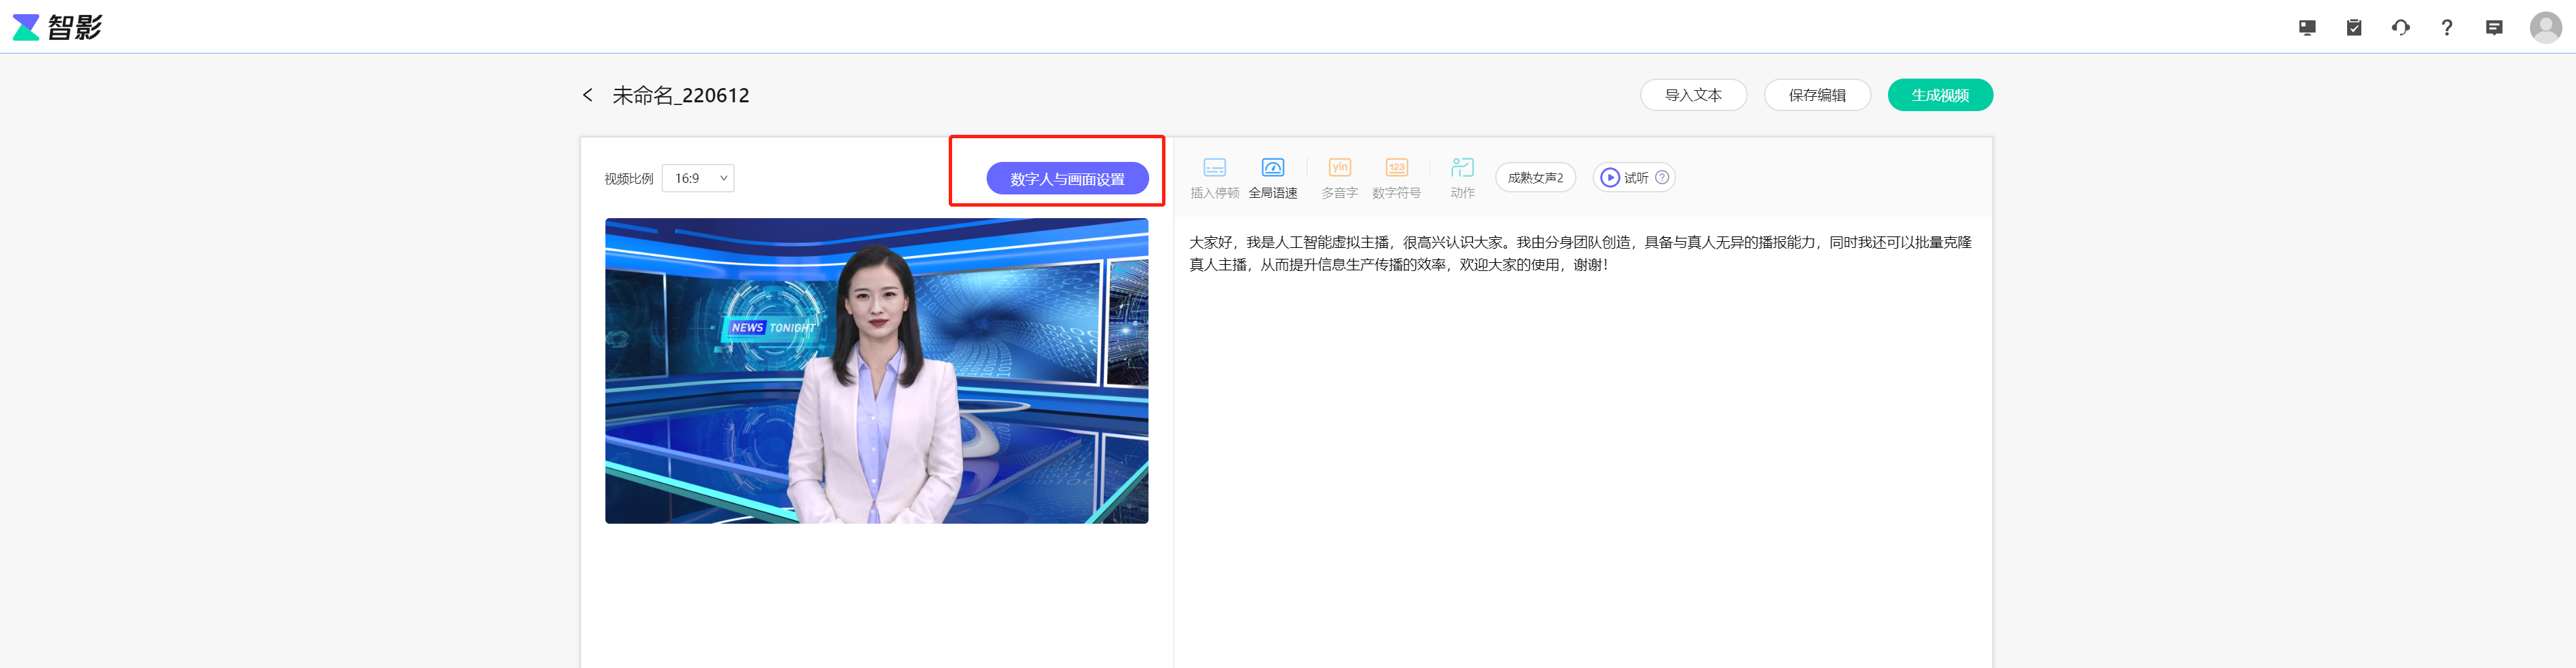Click the 插入停顿 insert pause tool
The width and height of the screenshot is (2576, 668).
click(1214, 178)
